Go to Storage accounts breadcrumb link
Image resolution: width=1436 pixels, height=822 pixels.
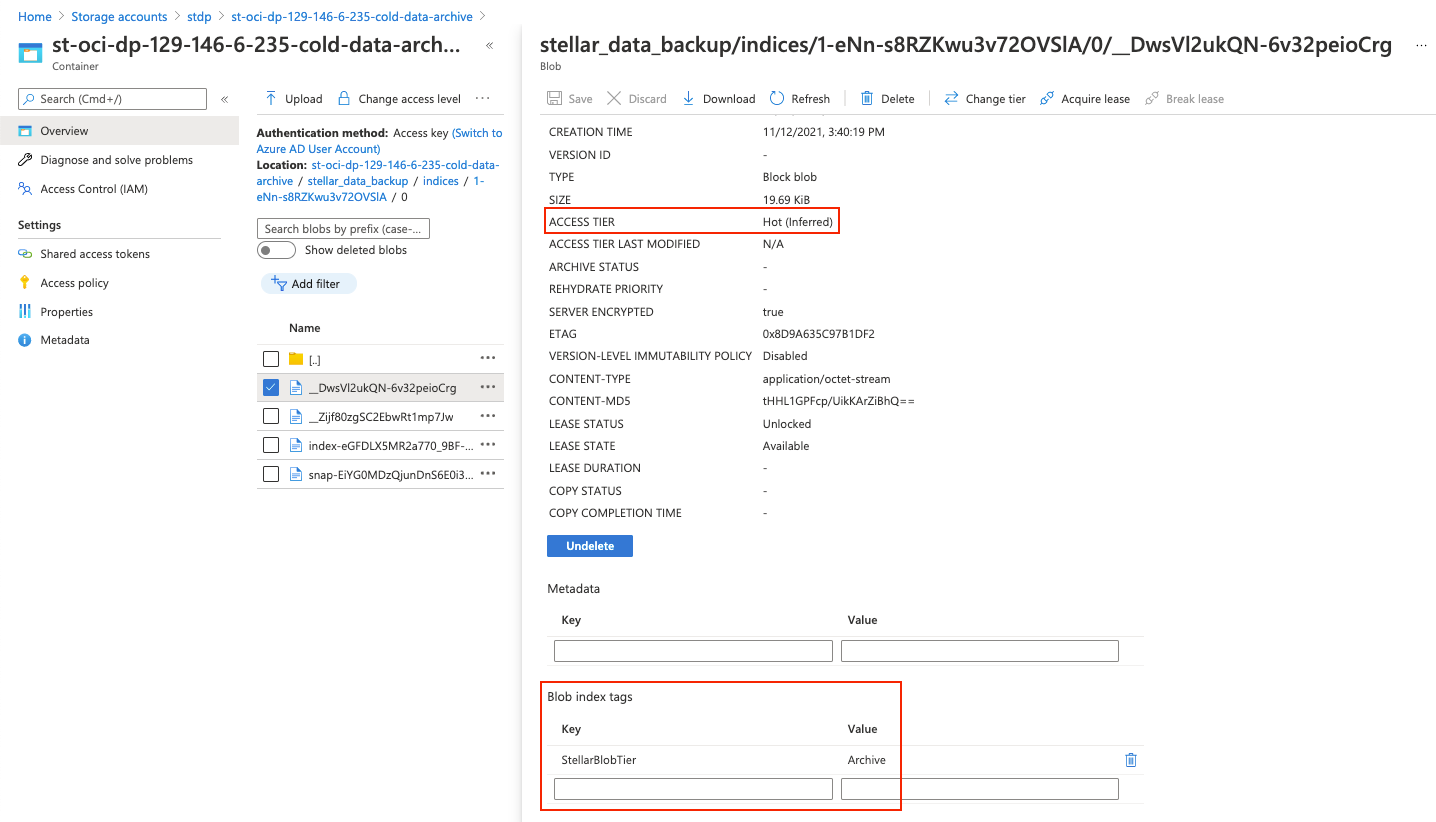coord(119,17)
